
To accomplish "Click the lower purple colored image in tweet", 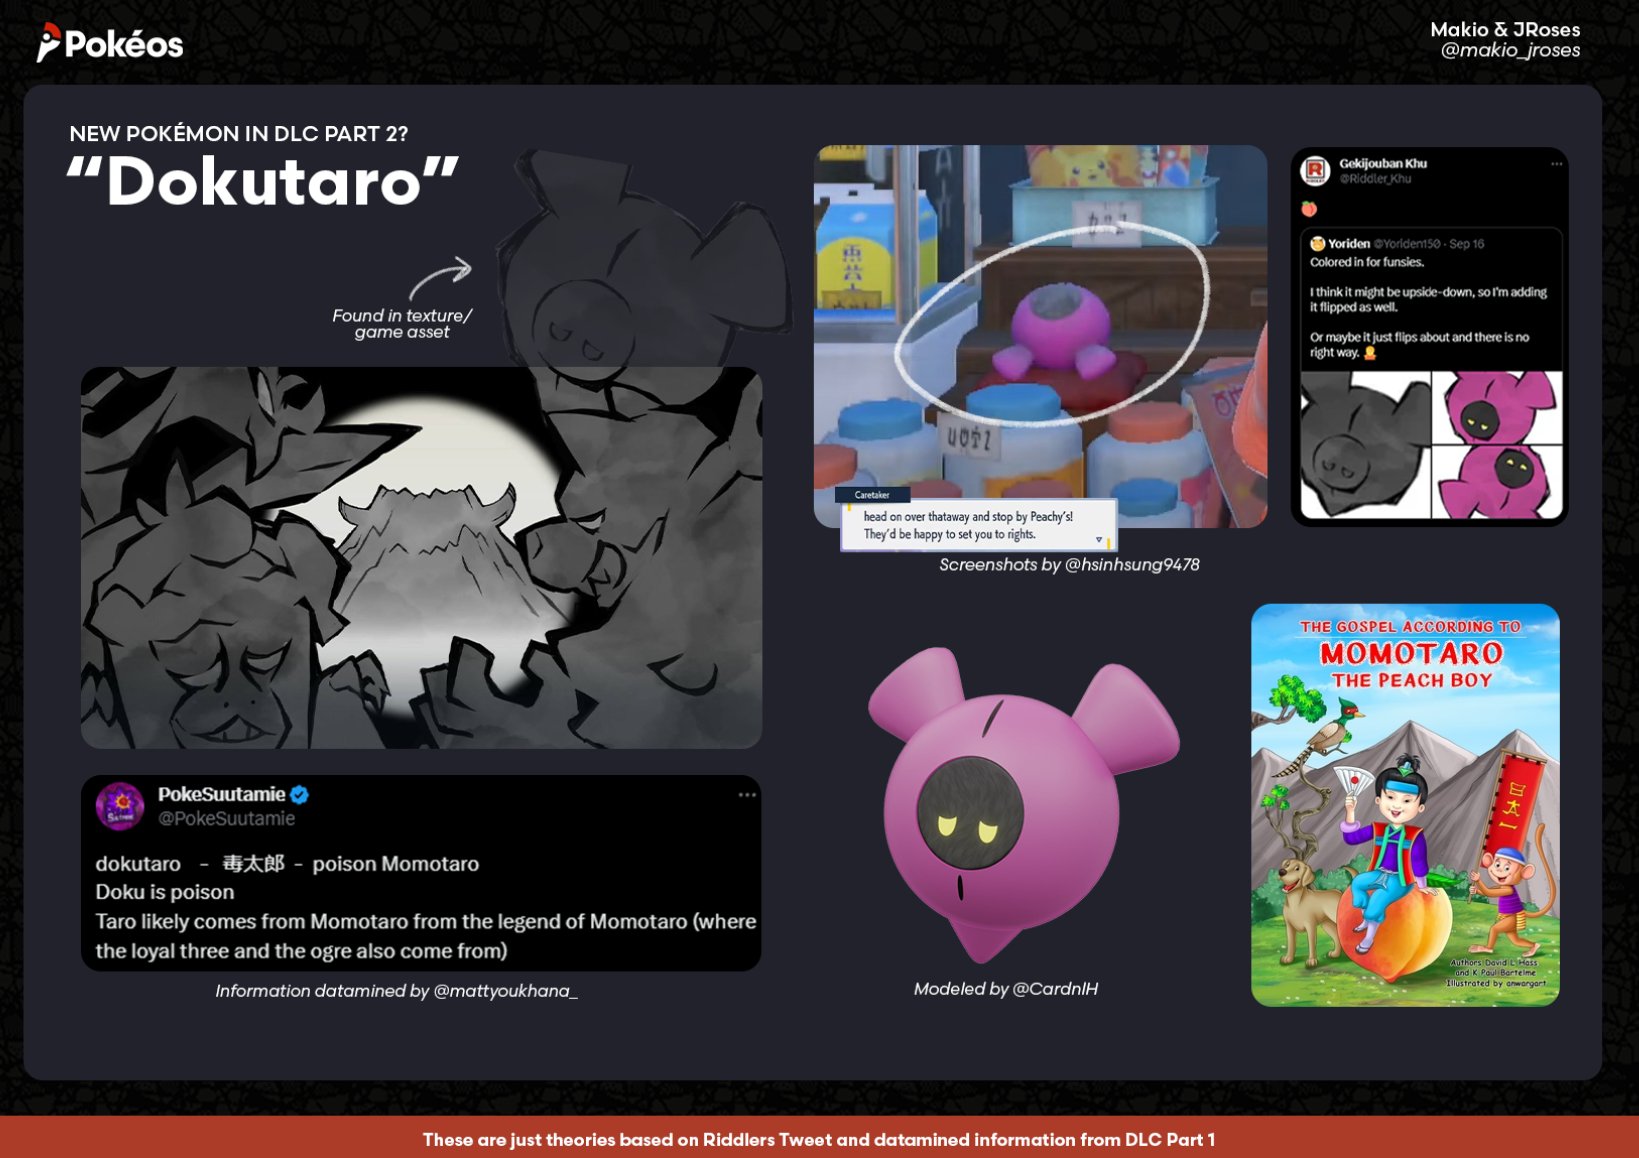I will click(x=1497, y=482).
